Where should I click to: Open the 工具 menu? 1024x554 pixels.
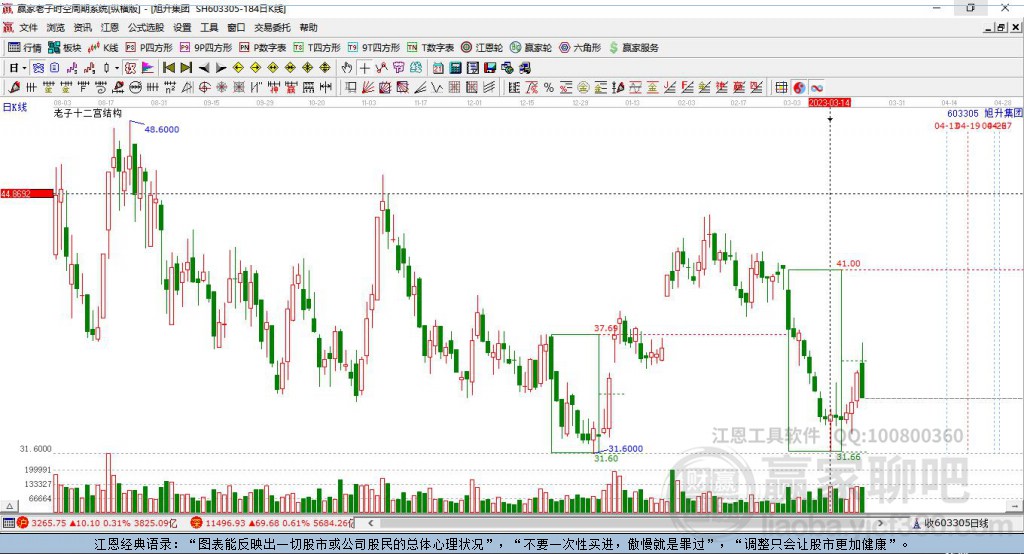[x=209, y=27]
